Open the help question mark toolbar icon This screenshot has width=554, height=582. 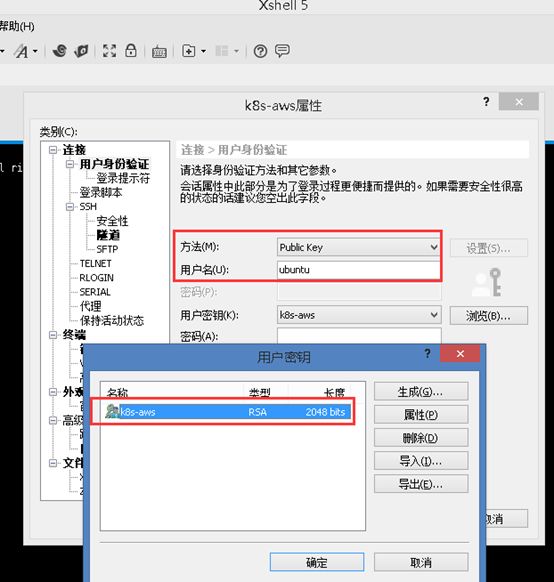click(260, 51)
